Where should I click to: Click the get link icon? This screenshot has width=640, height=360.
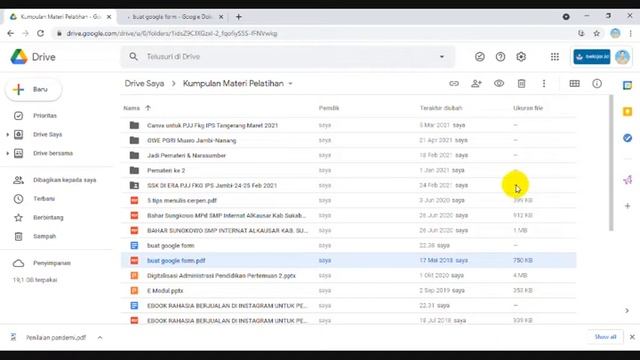(454, 83)
